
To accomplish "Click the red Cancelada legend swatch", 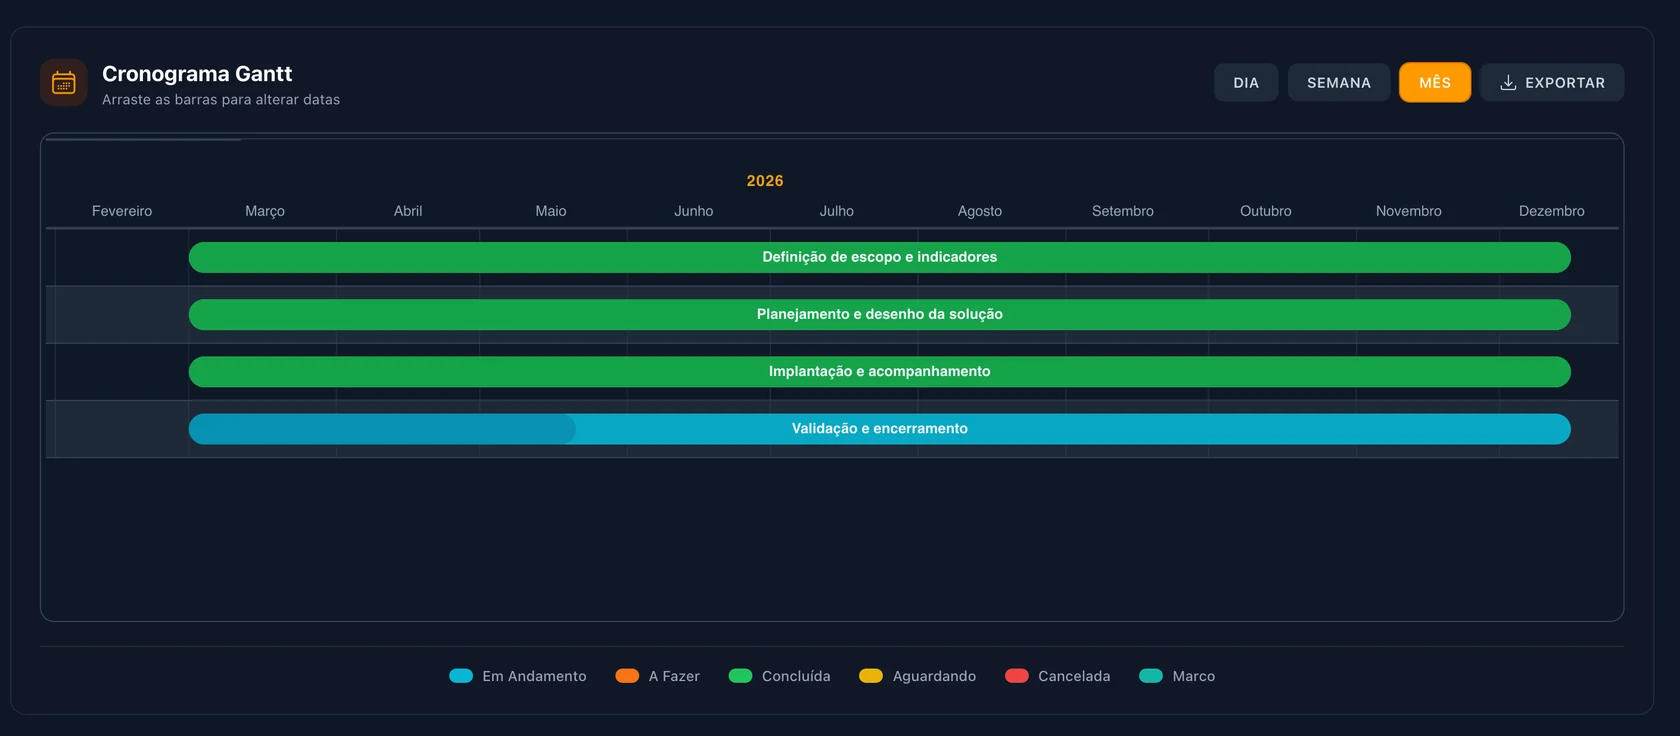I will click(x=1017, y=676).
